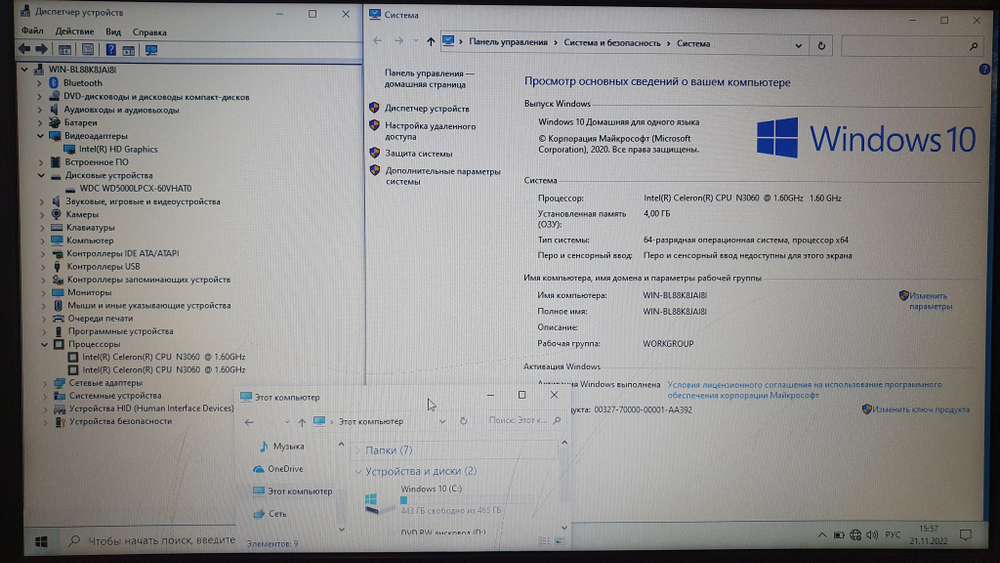Click the Клавиатуры category icon
This screenshot has height=563, width=1000.
coord(57,228)
